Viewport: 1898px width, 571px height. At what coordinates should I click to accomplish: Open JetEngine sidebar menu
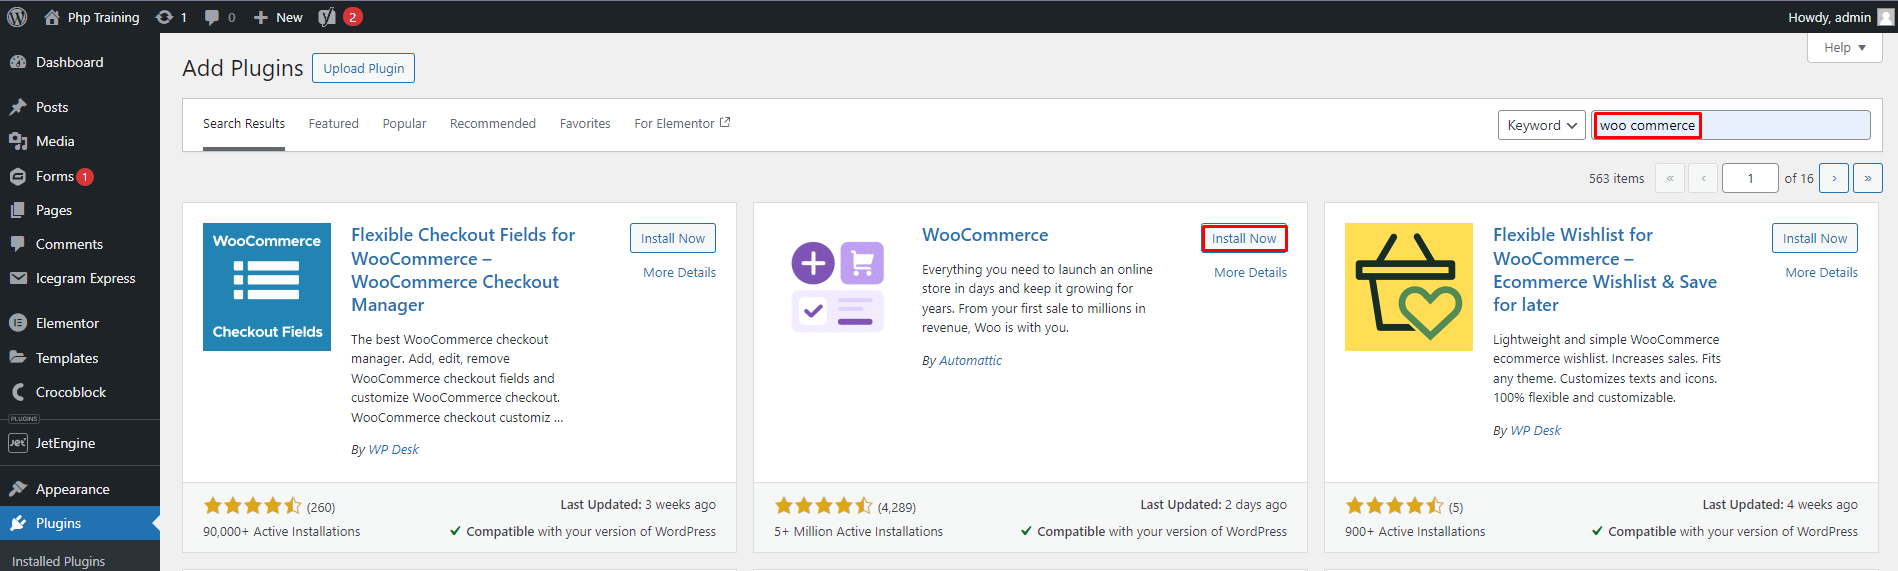(65, 443)
